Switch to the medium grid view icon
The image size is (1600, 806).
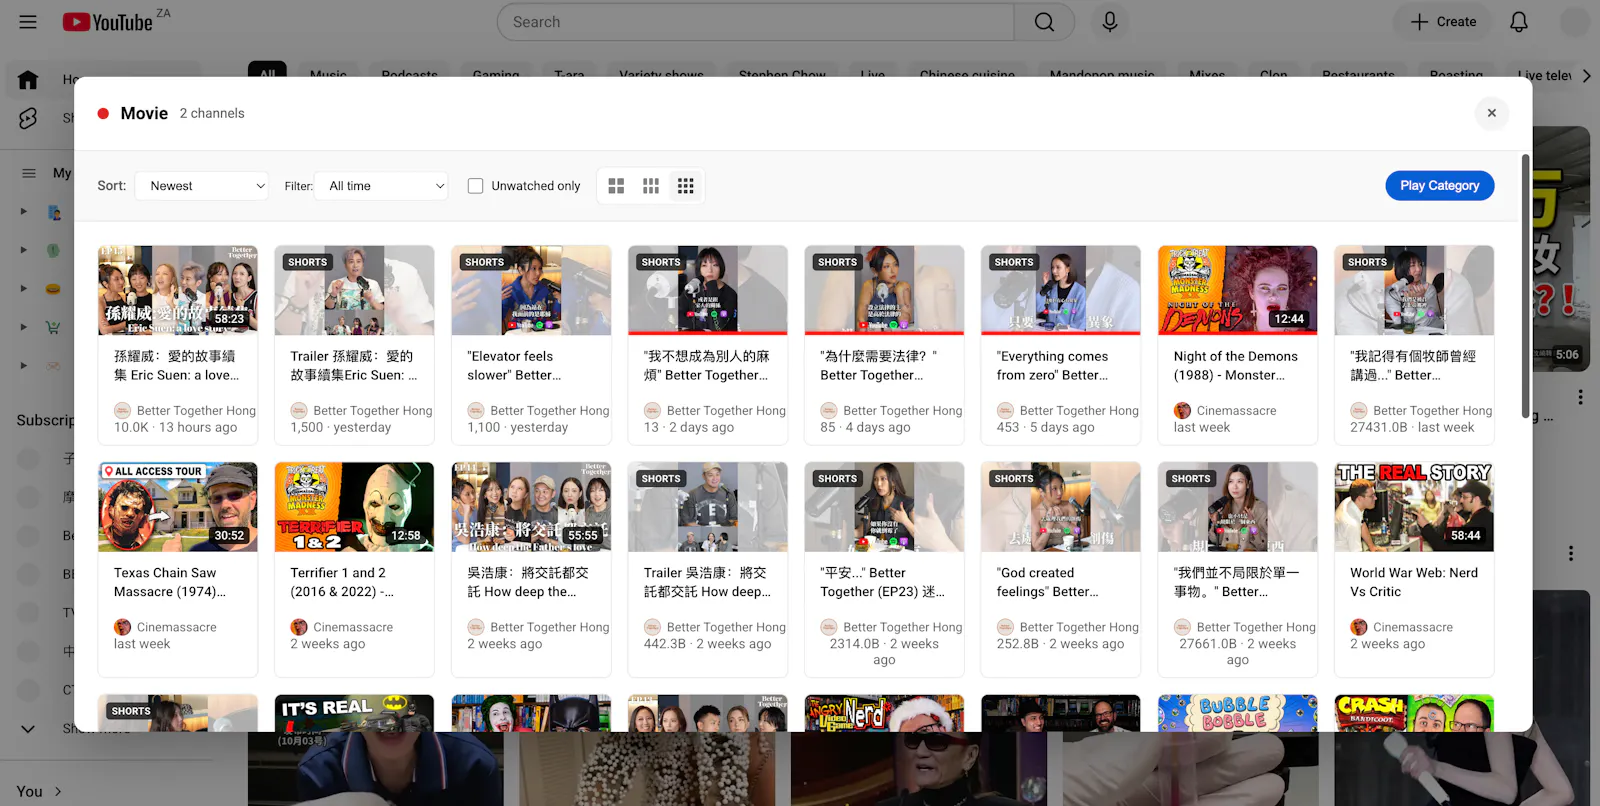(651, 186)
